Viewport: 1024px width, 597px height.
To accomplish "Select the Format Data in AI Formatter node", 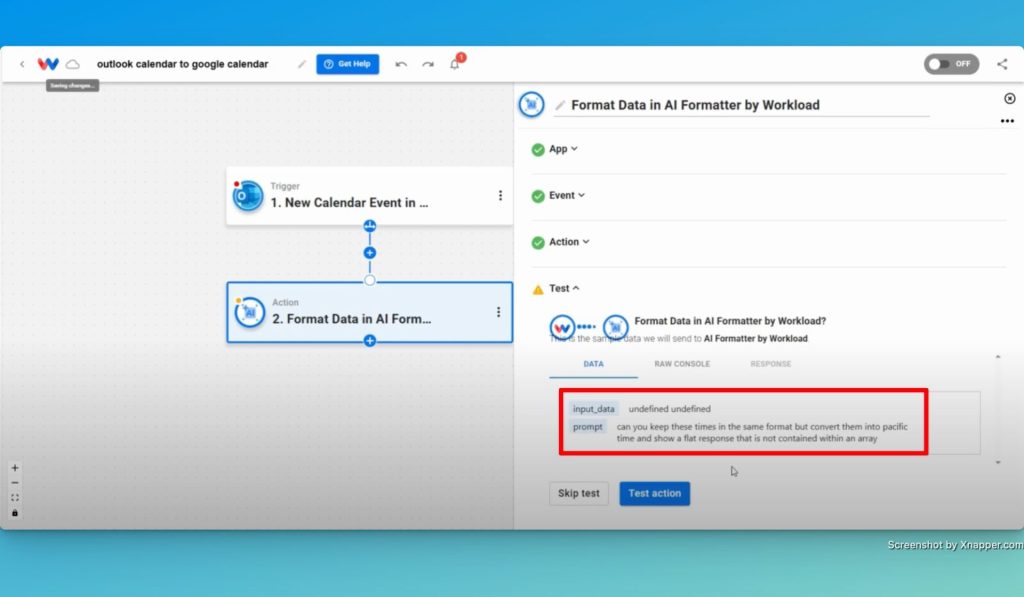I will tap(370, 312).
